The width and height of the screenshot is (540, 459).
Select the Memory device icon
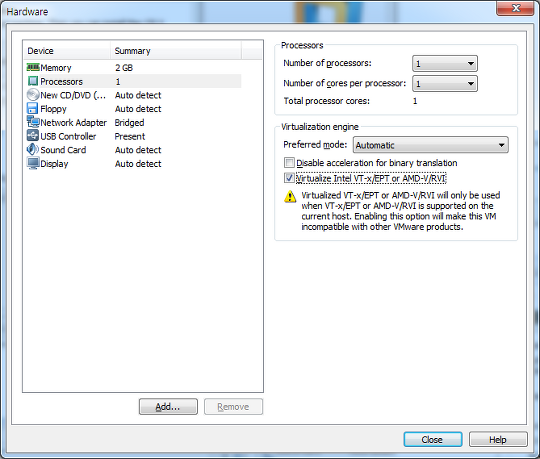pyautogui.click(x=33, y=67)
